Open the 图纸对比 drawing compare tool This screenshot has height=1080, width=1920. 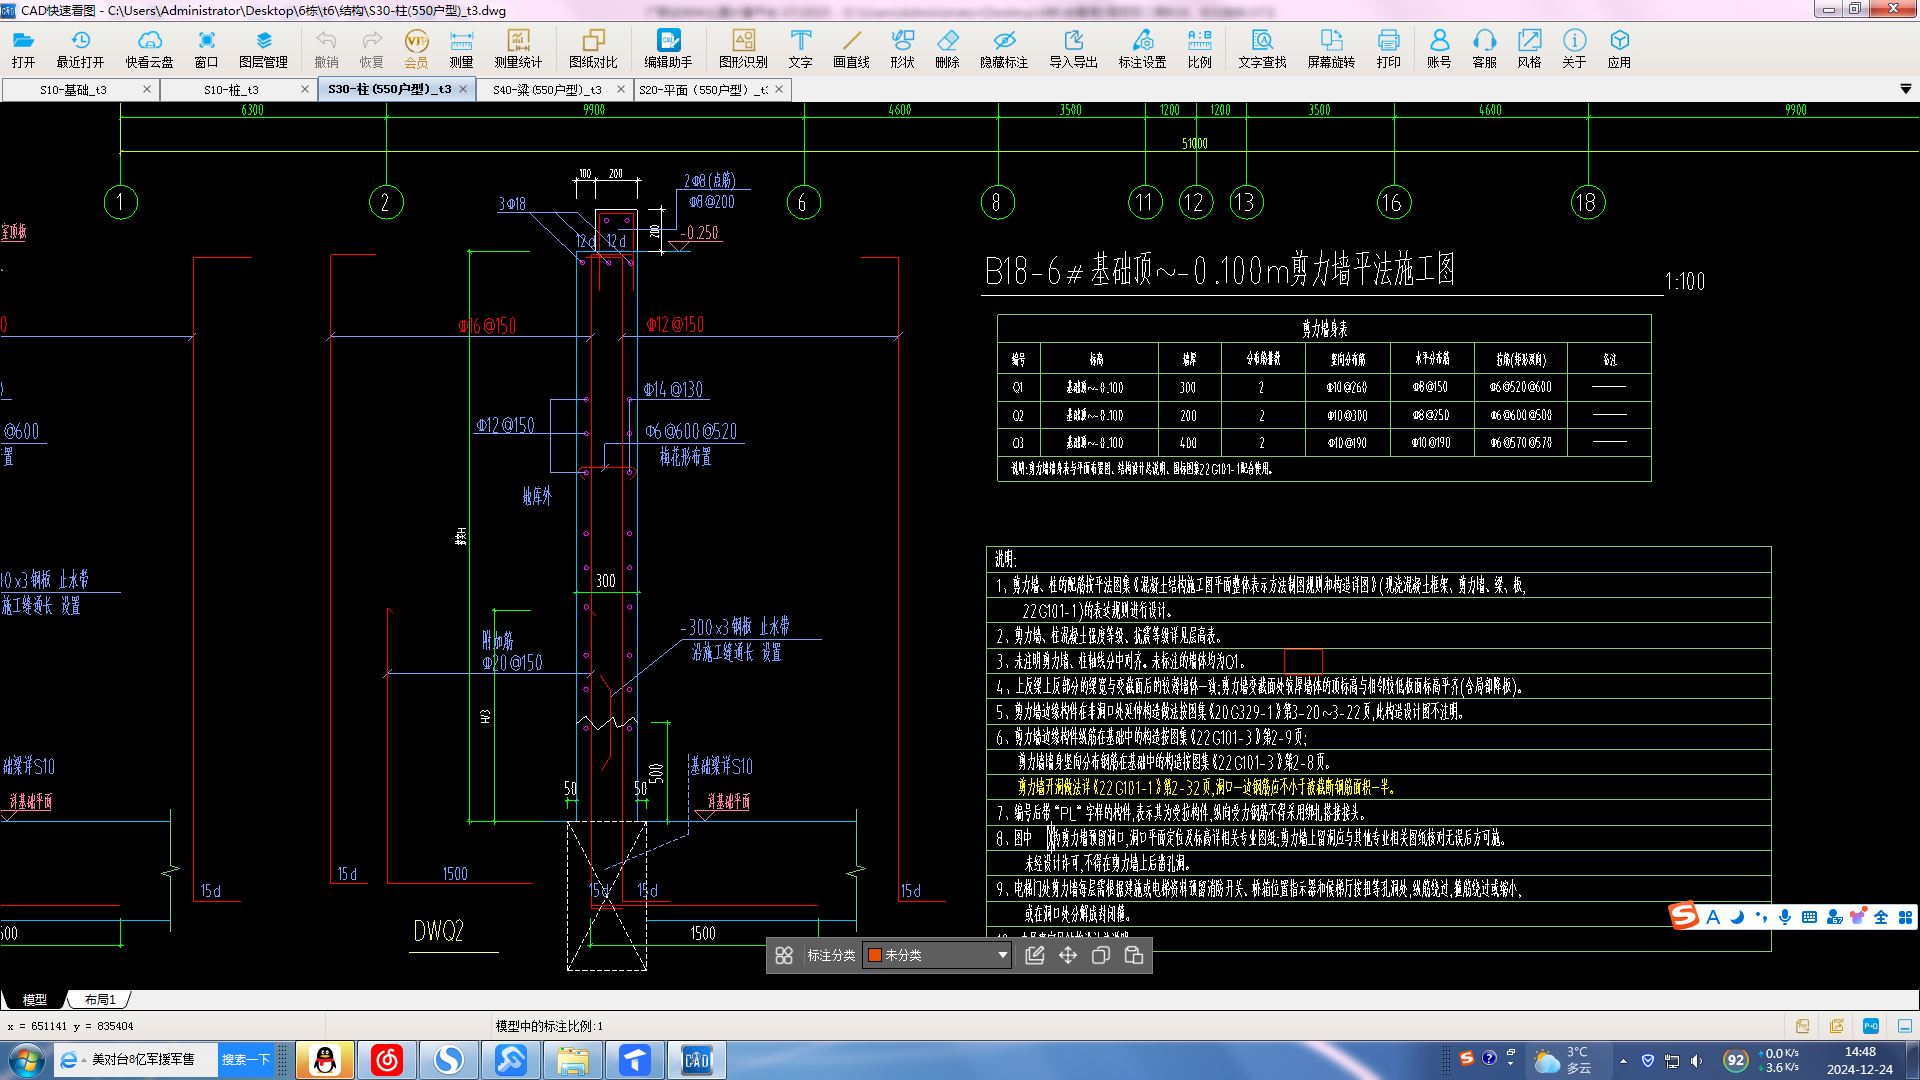click(x=593, y=48)
